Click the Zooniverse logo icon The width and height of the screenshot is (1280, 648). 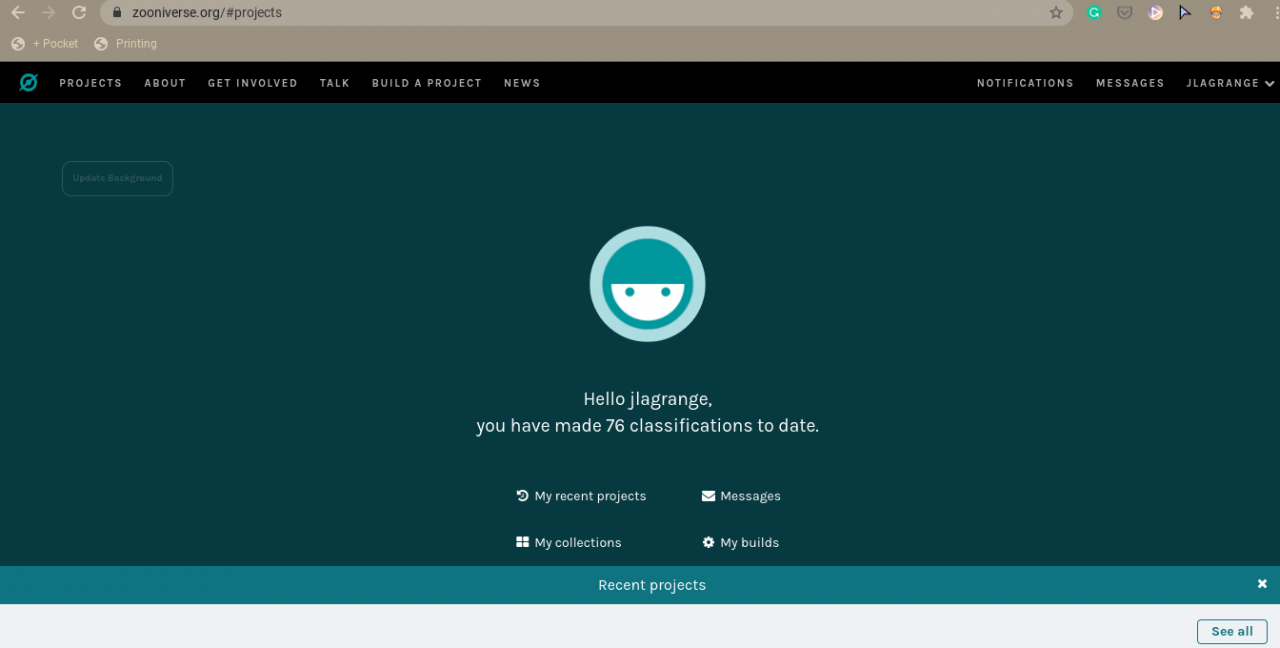(x=28, y=83)
